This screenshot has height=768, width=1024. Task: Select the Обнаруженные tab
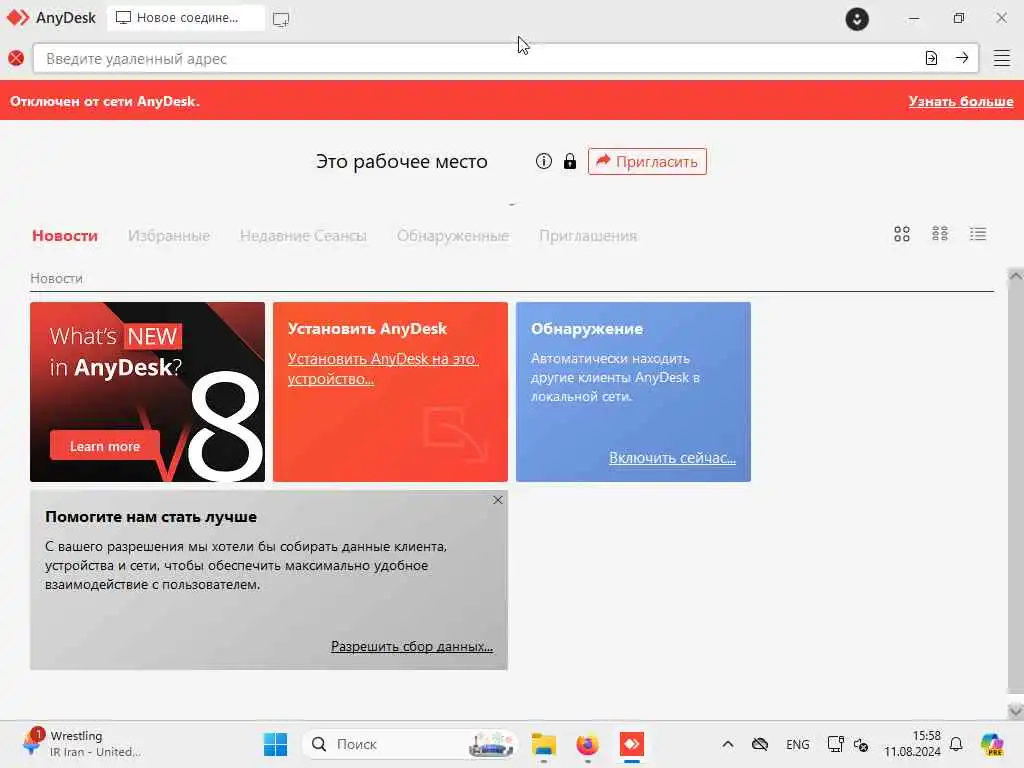pos(453,236)
